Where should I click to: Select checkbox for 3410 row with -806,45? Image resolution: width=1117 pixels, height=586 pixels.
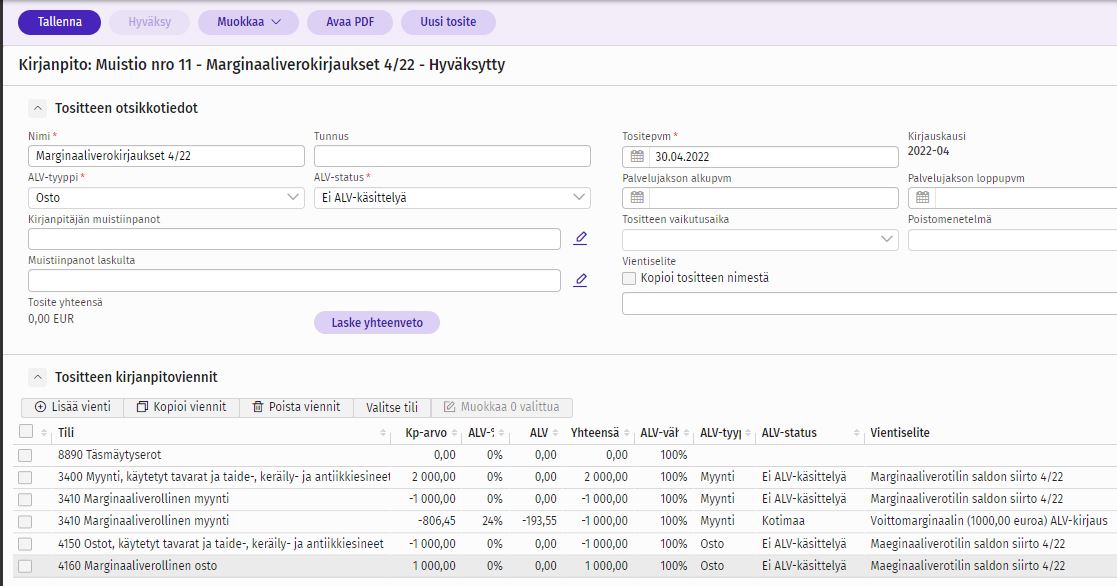tap(25, 521)
